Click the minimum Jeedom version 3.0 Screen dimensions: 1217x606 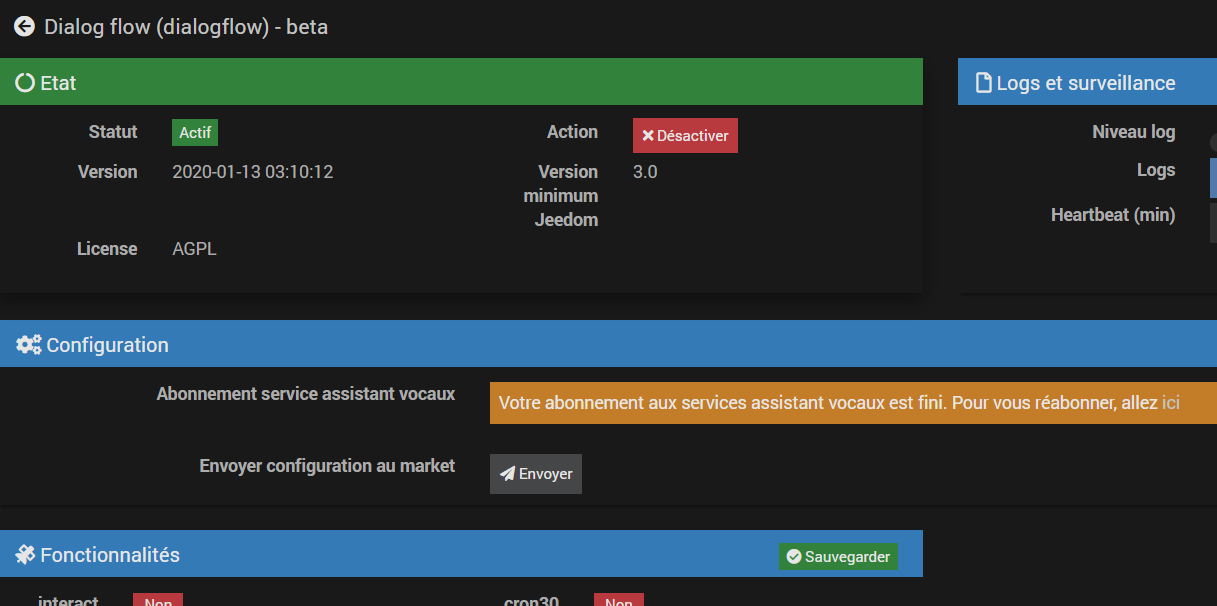pos(645,172)
